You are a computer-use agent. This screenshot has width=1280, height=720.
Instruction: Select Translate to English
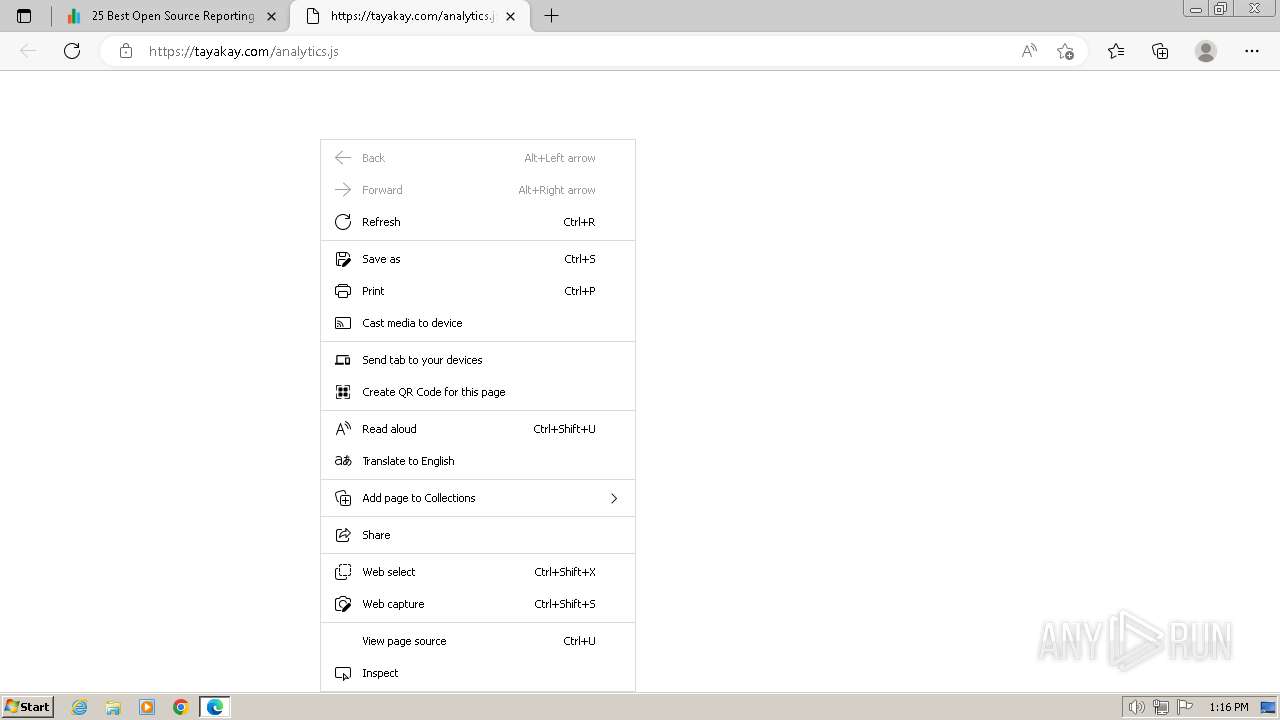pos(478,461)
